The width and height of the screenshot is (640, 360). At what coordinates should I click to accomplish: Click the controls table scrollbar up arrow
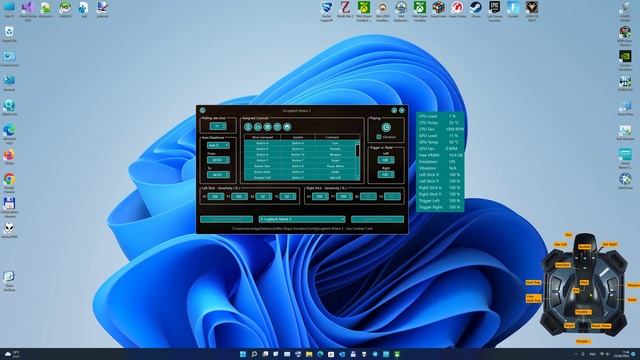click(x=358, y=142)
